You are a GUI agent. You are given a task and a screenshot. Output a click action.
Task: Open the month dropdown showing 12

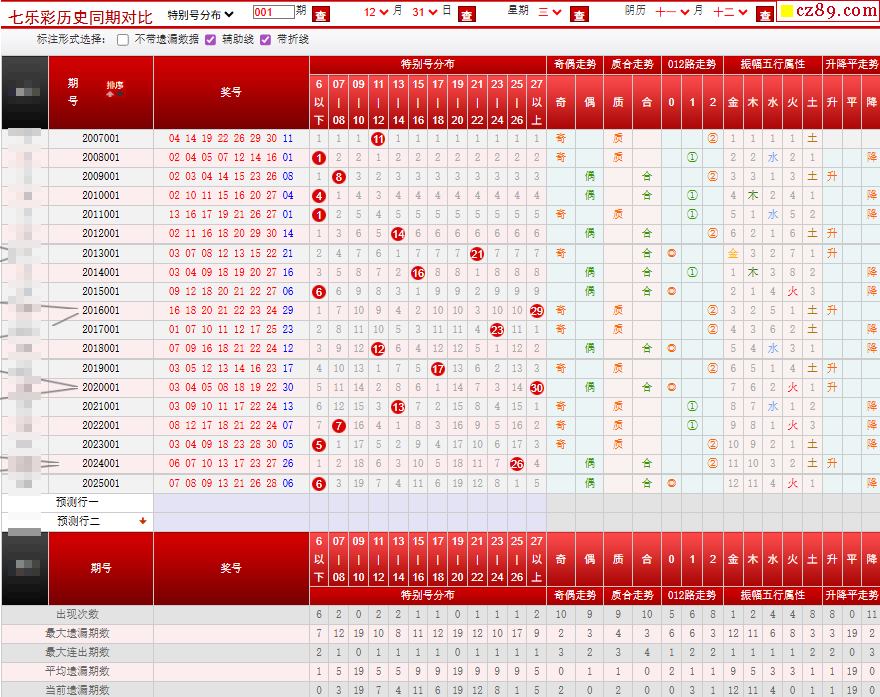(x=375, y=12)
